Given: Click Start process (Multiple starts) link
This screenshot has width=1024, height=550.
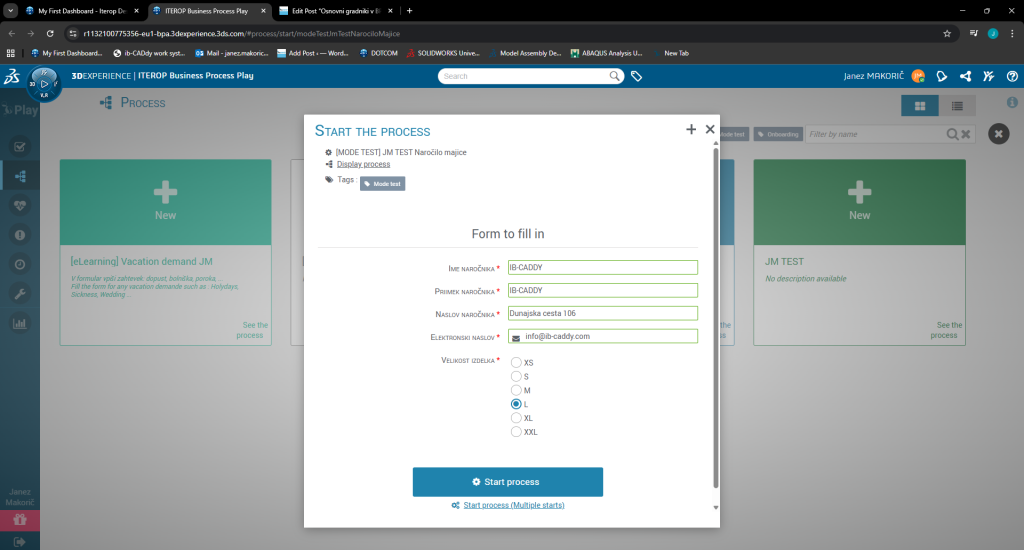Looking at the screenshot, I should click(x=513, y=506).
